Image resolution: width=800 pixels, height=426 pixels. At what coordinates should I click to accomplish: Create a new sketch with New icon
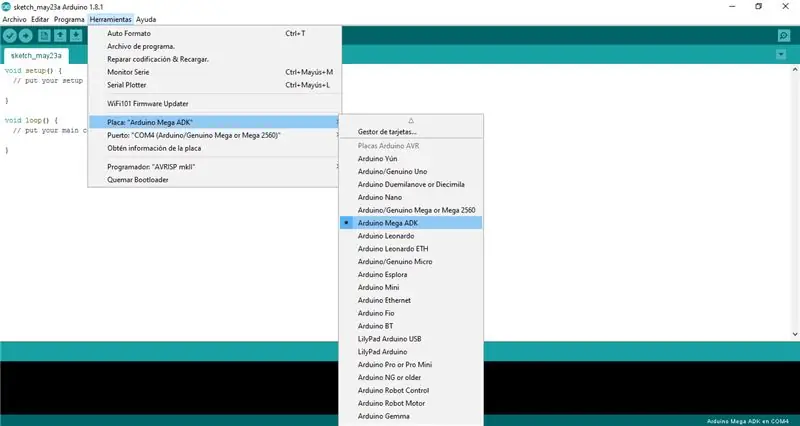[x=44, y=35]
